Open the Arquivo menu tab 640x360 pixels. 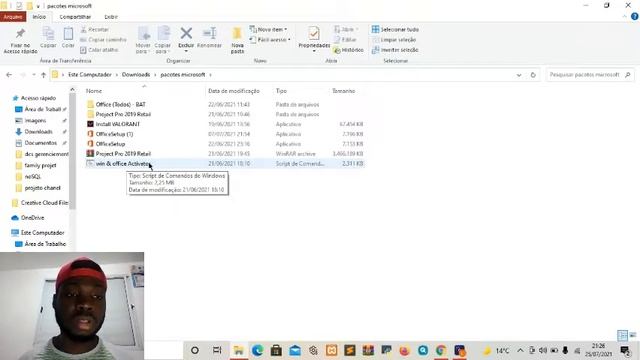point(13,17)
